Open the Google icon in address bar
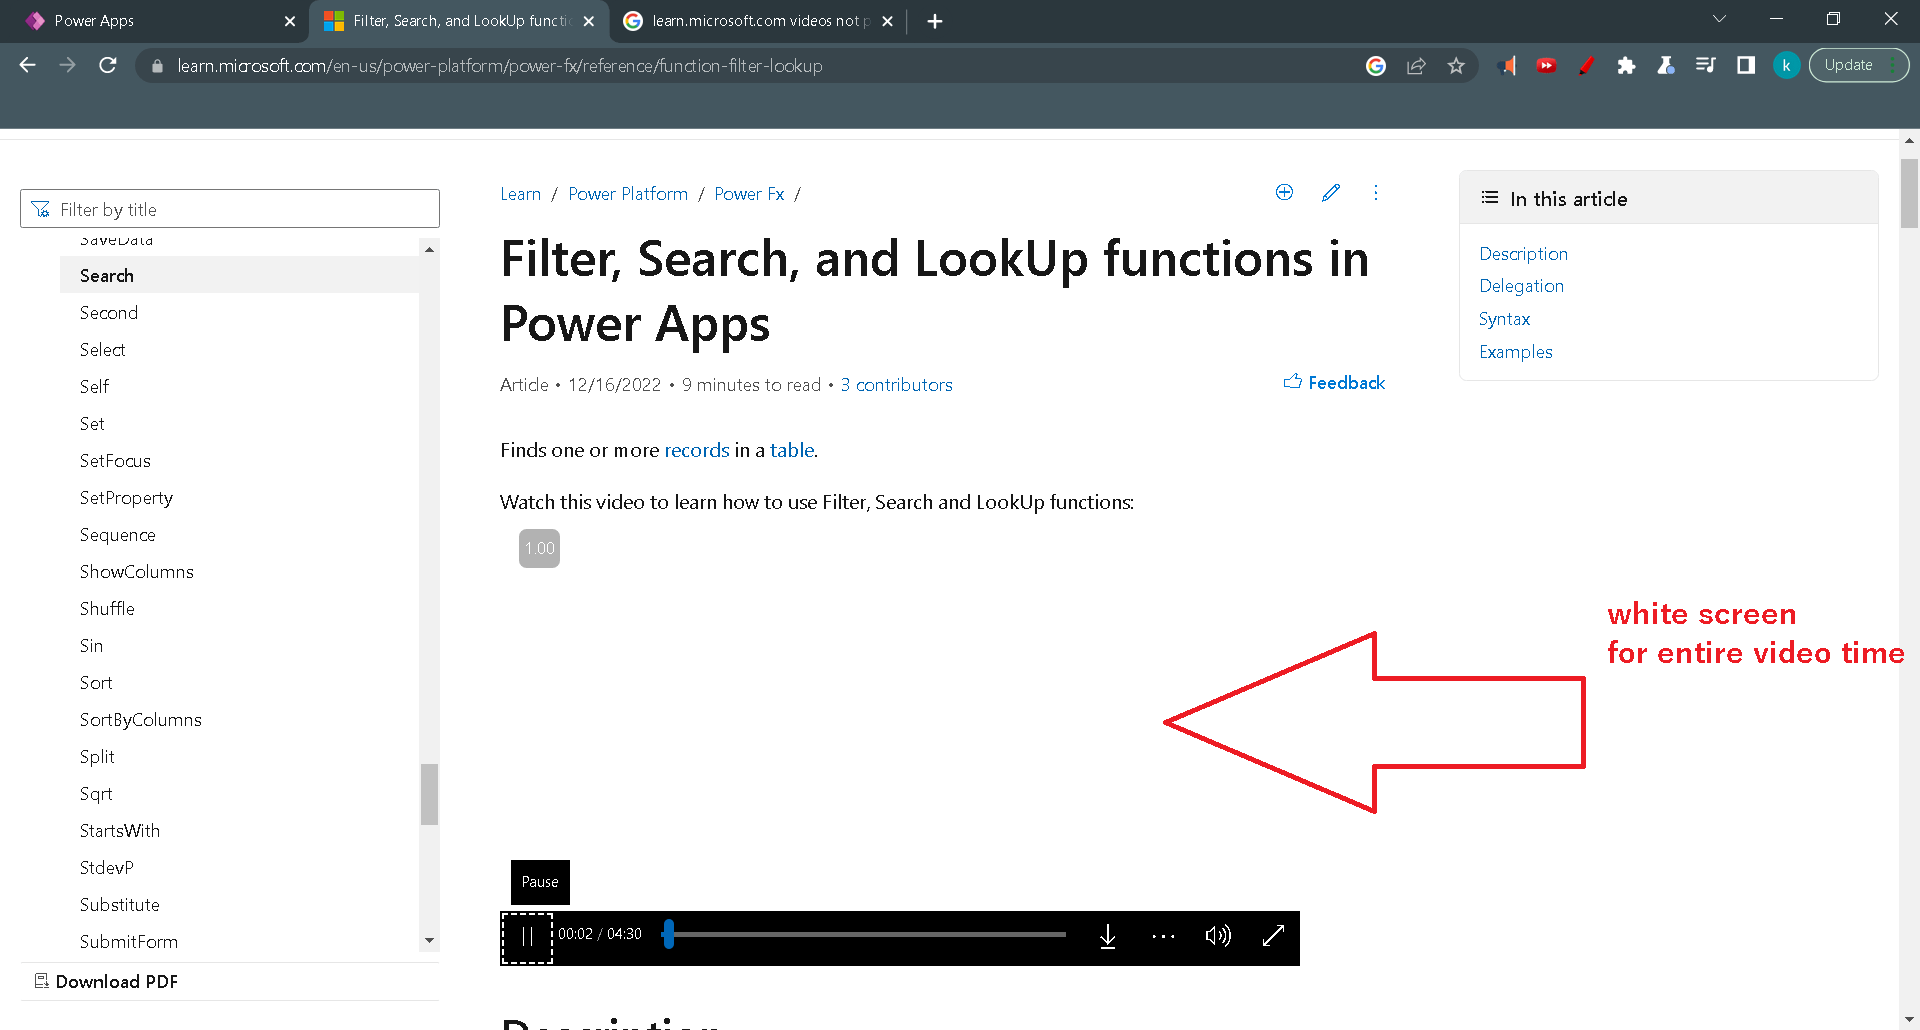 tap(1376, 66)
